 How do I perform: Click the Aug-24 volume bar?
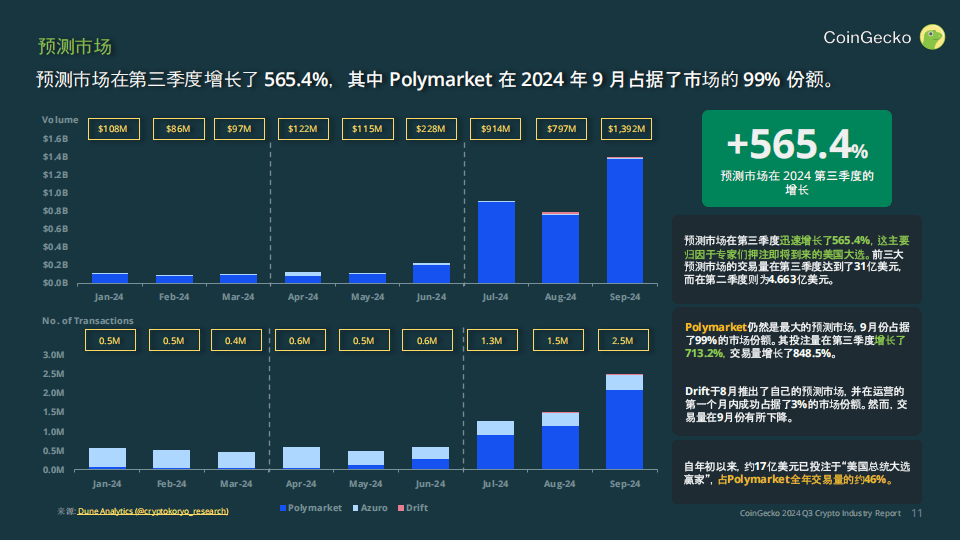pyautogui.click(x=560, y=247)
